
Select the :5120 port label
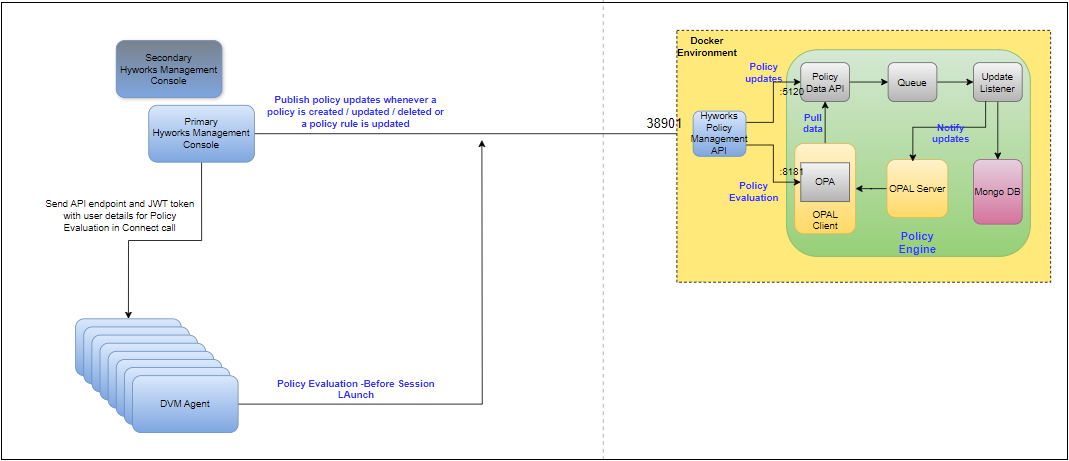tap(791, 91)
